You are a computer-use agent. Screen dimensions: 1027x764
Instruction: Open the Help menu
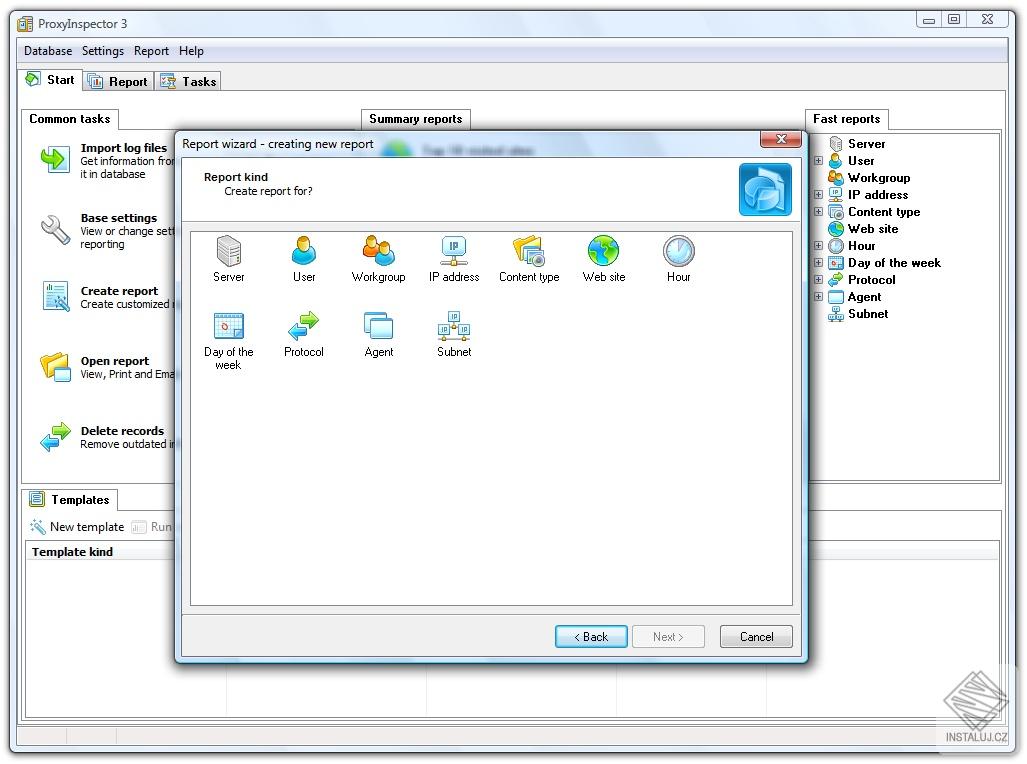[x=191, y=51]
